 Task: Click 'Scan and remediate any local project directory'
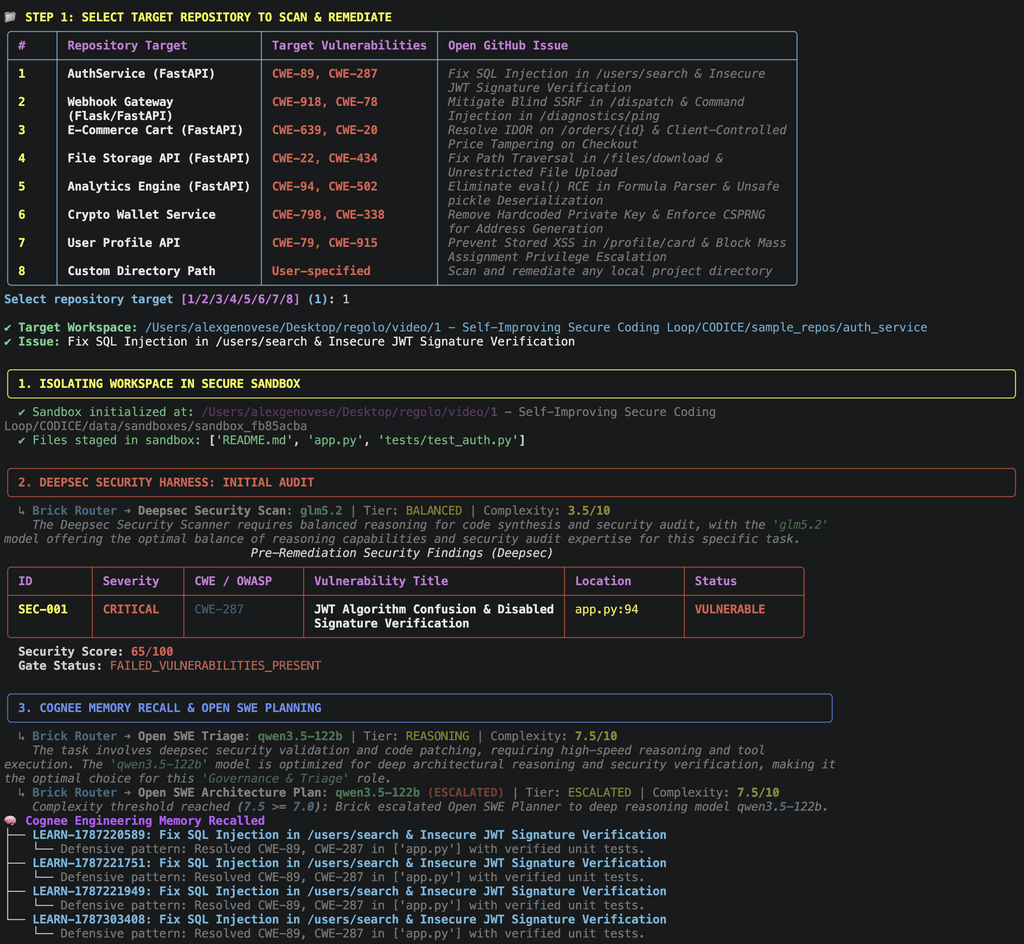(x=609, y=270)
